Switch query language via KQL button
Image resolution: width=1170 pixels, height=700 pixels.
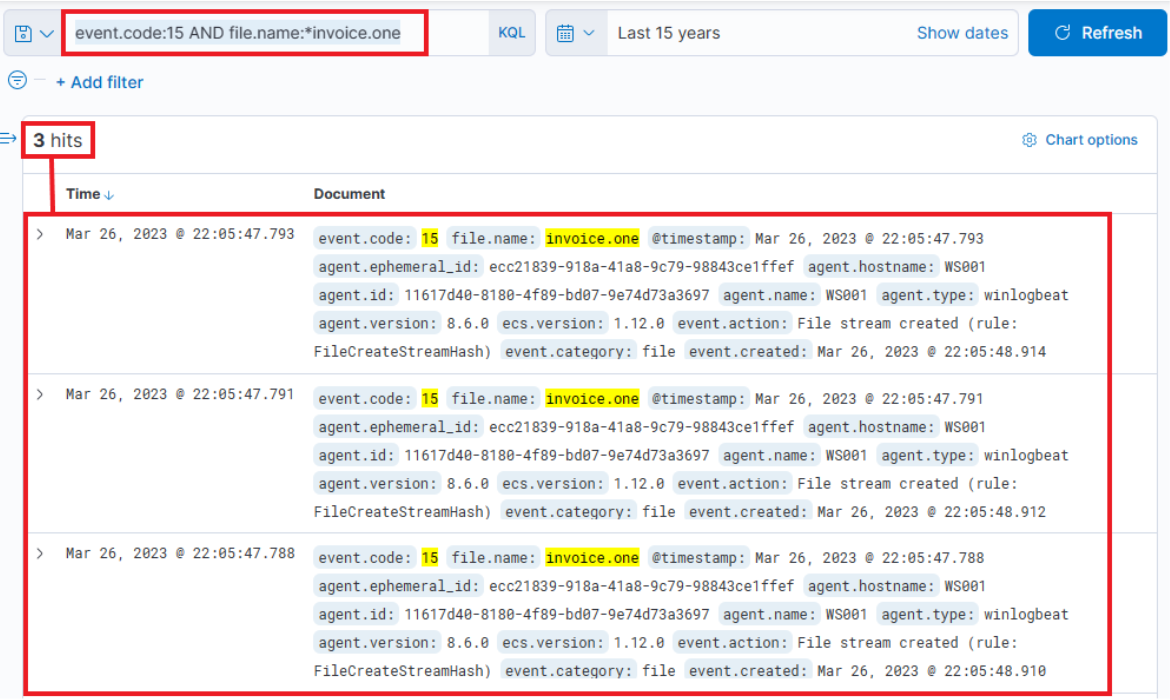pos(511,33)
